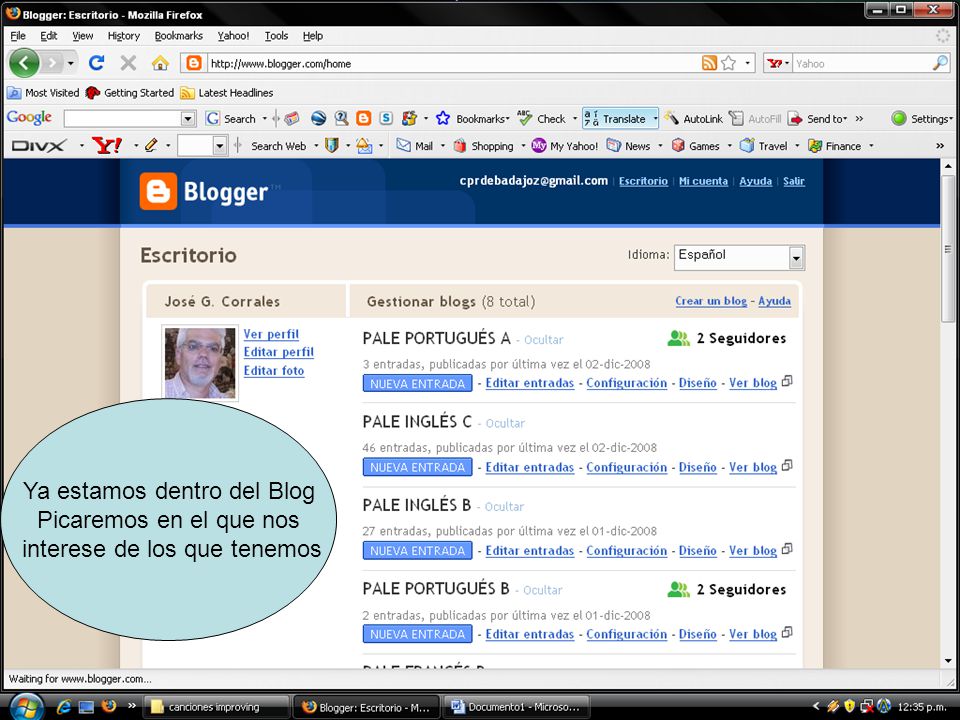Subscribe using the RSS feed icon in address bar
The width and height of the screenshot is (960, 720).
tap(709, 63)
